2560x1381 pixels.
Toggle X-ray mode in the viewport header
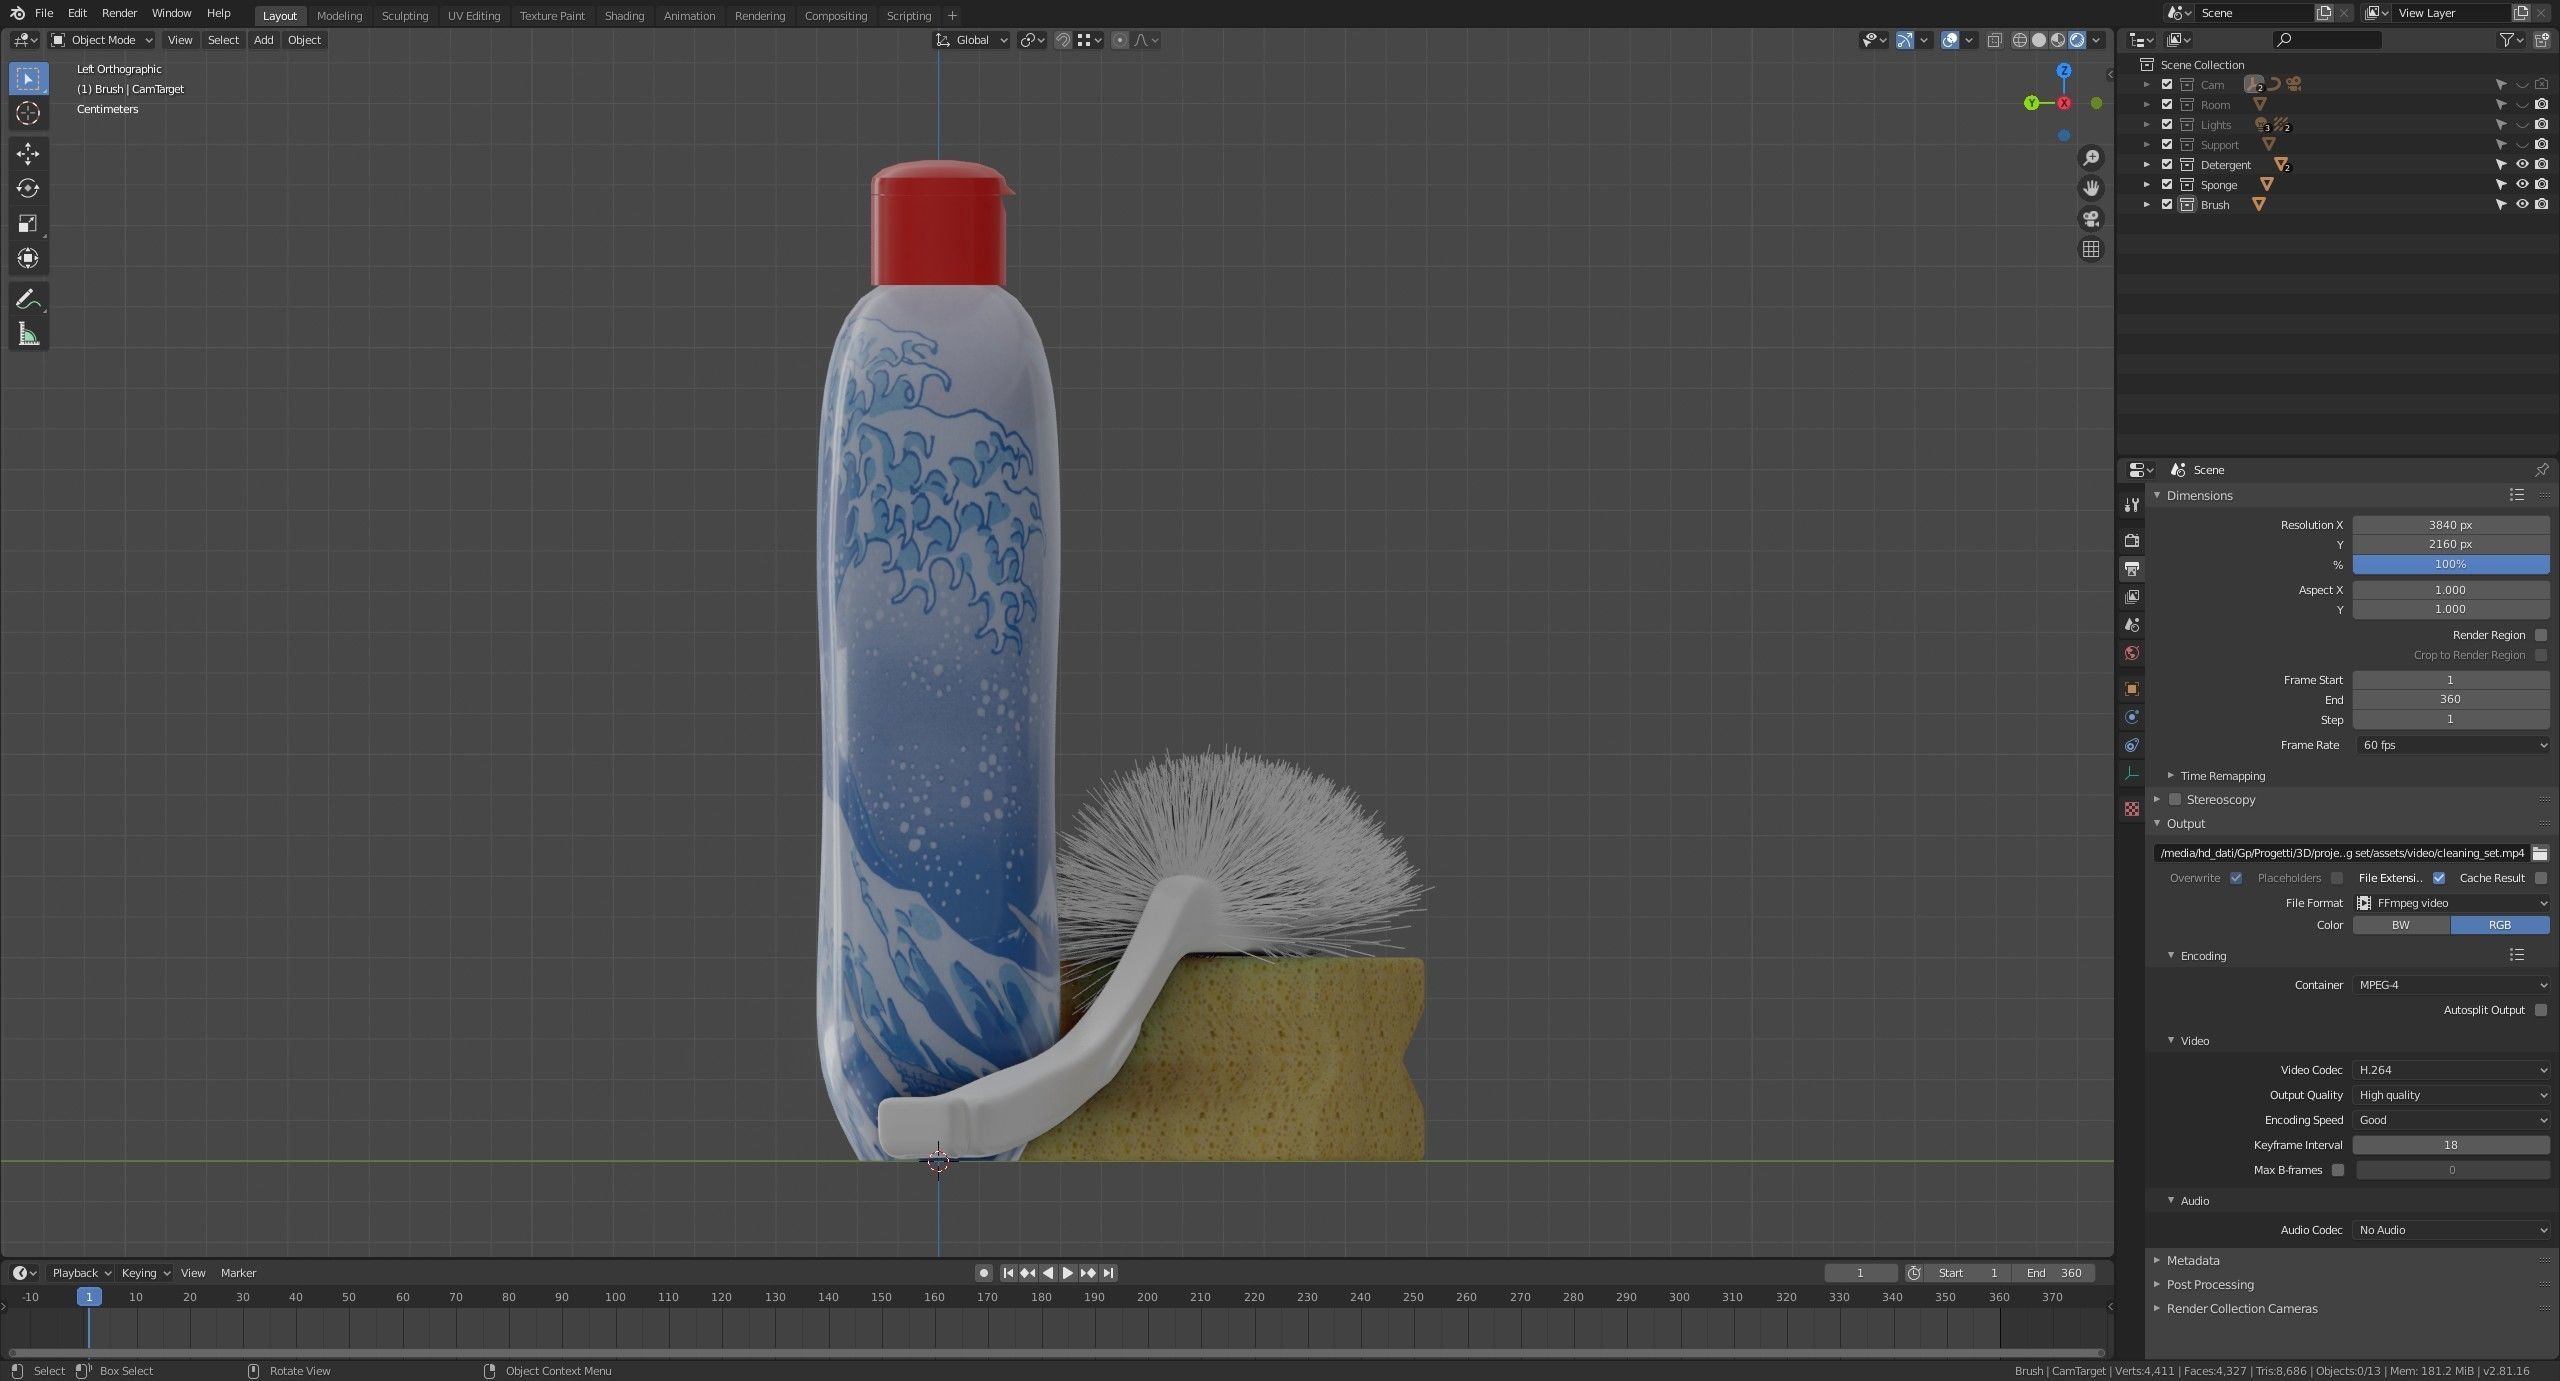click(x=1994, y=40)
